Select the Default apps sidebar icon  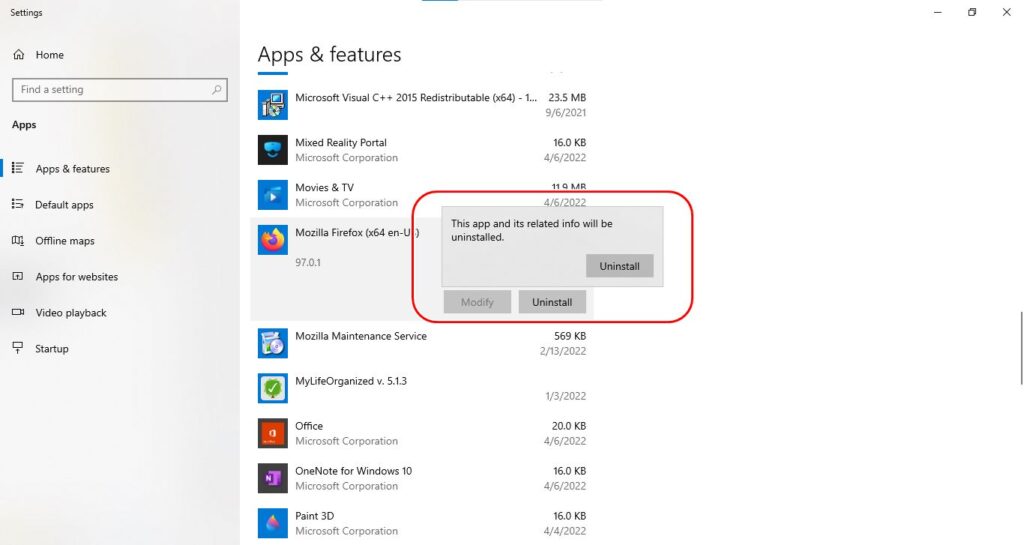18,204
